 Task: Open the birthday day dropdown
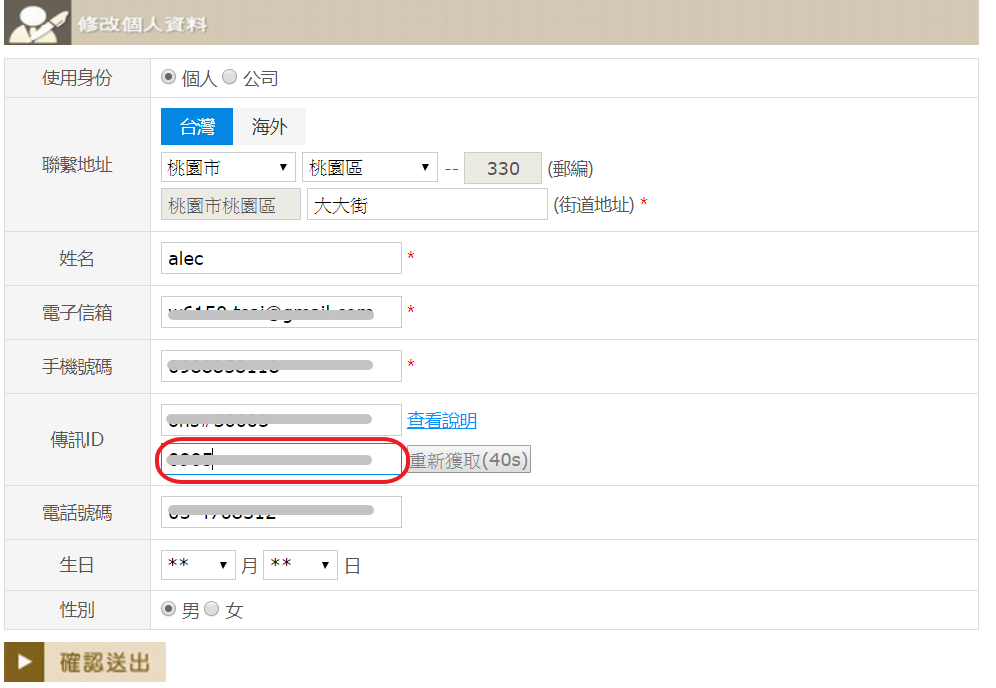coord(300,565)
